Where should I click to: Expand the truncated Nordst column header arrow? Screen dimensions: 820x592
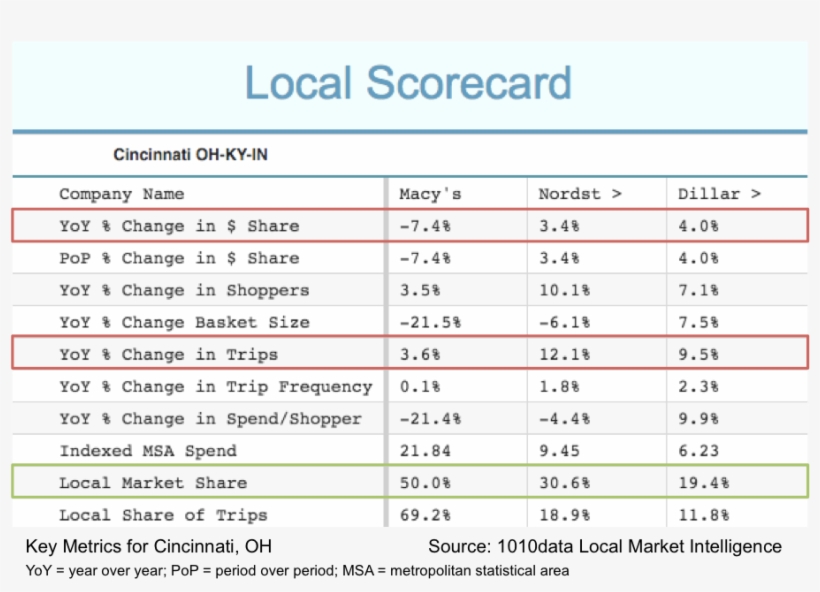[x=616, y=194]
